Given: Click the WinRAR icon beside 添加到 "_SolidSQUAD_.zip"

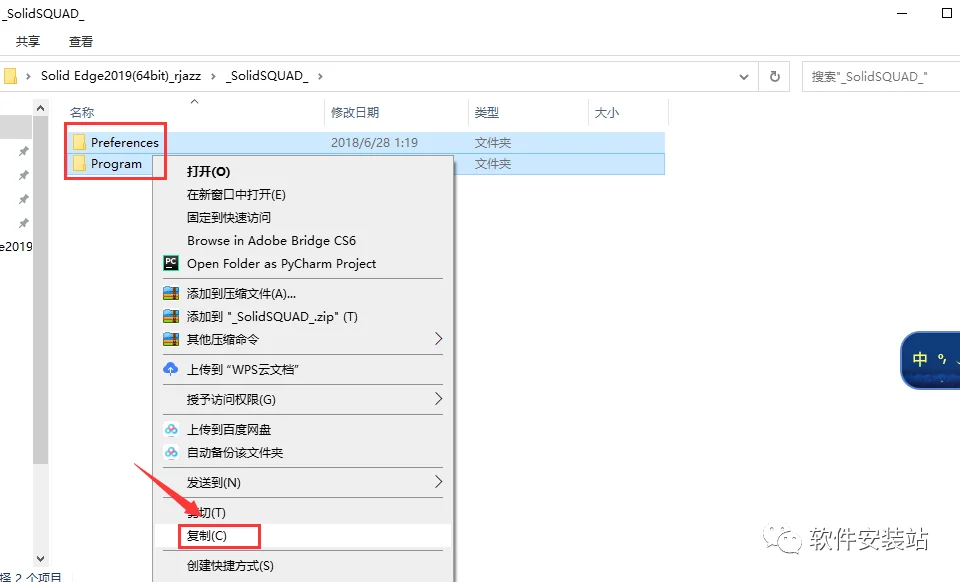Looking at the screenshot, I should tap(171, 316).
